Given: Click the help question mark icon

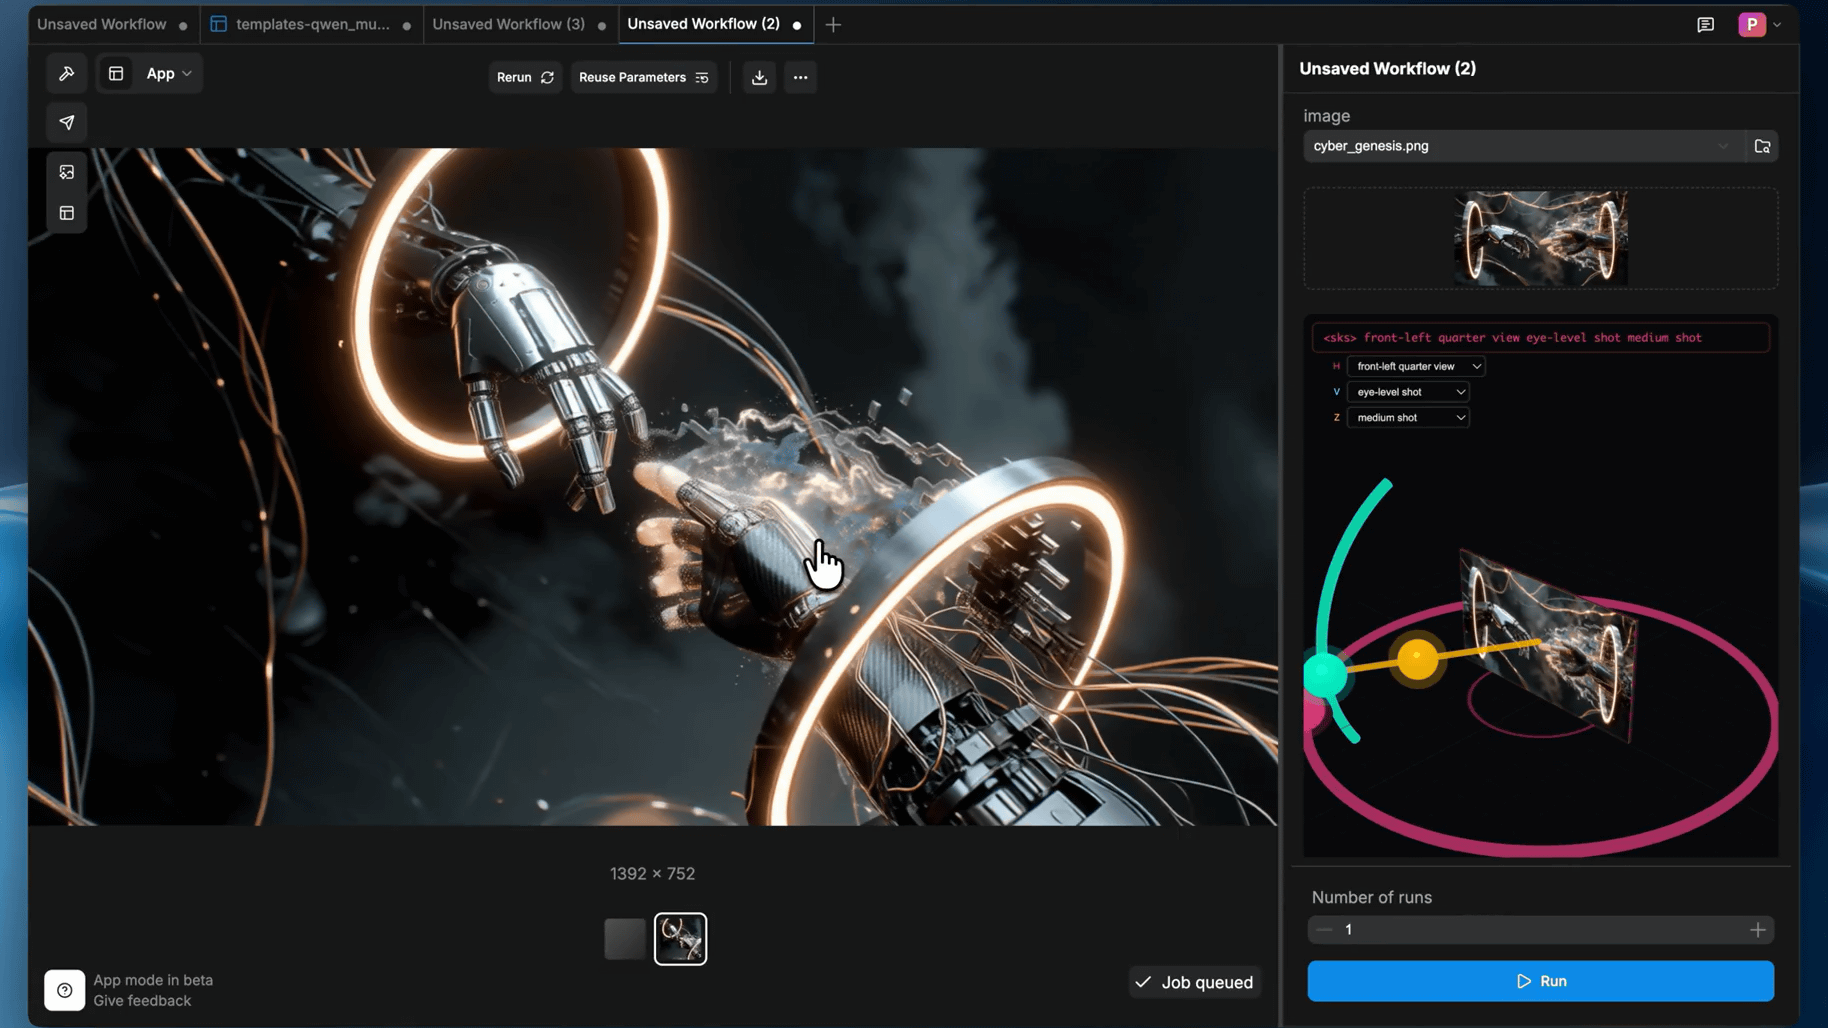Looking at the screenshot, I should [x=65, y=990].
